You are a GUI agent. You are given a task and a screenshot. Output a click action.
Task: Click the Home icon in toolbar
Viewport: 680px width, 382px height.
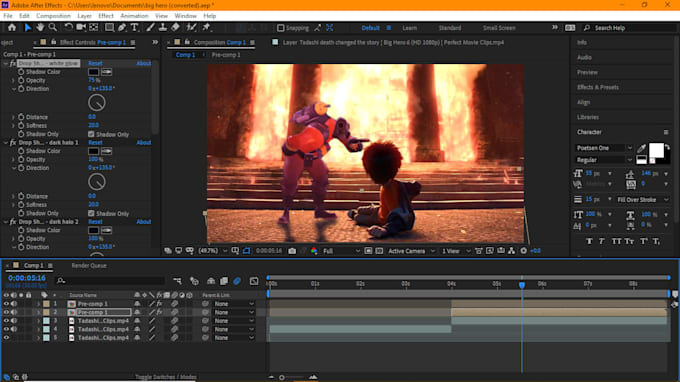click(12, 28)
